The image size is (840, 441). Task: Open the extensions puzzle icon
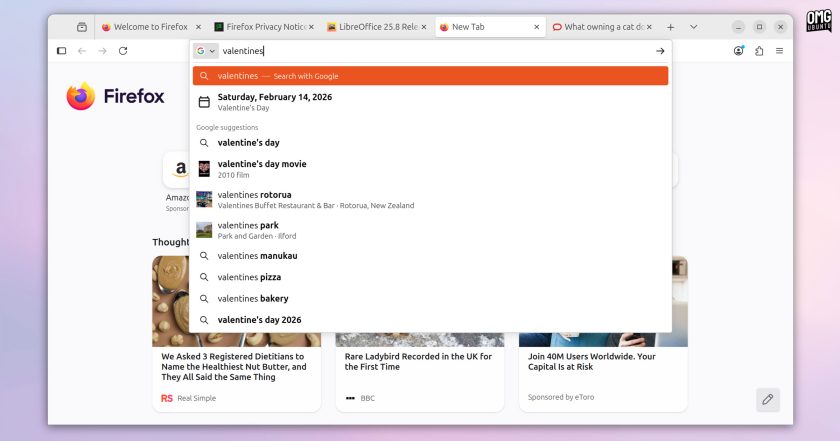(759, 51)
